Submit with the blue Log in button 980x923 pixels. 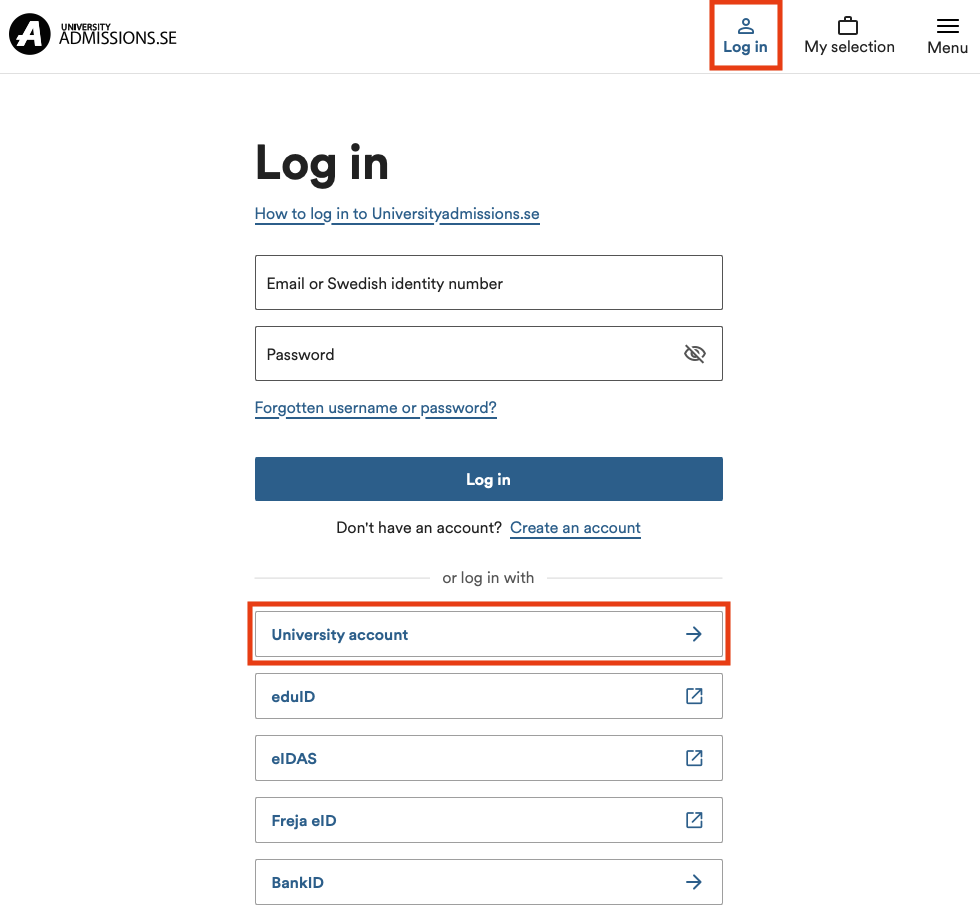pyautogui.click(x=489, y=479)
